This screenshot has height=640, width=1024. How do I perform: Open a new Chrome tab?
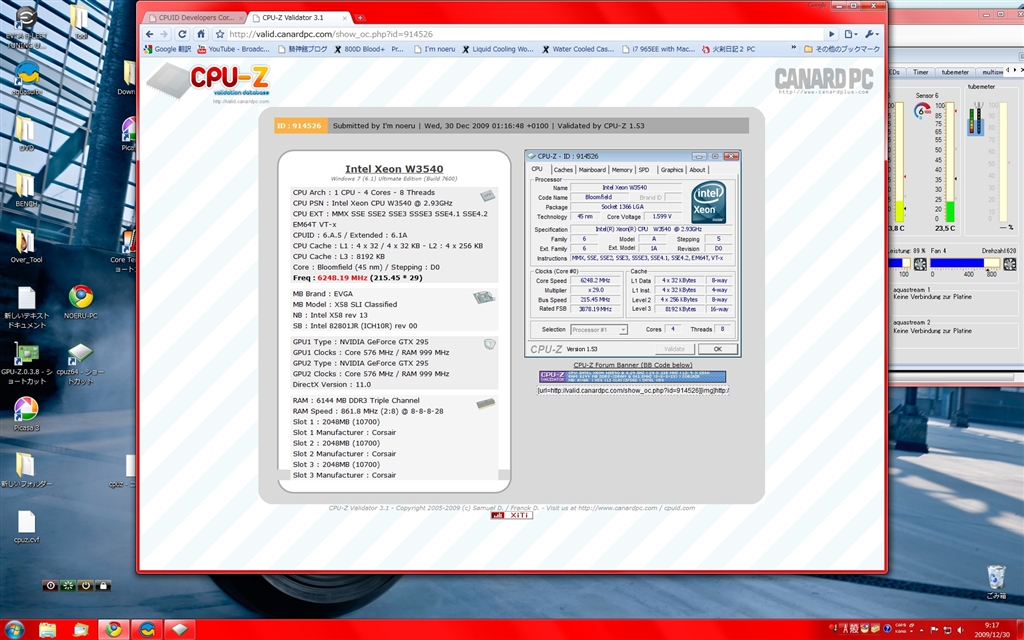click(x=360, y=18)
